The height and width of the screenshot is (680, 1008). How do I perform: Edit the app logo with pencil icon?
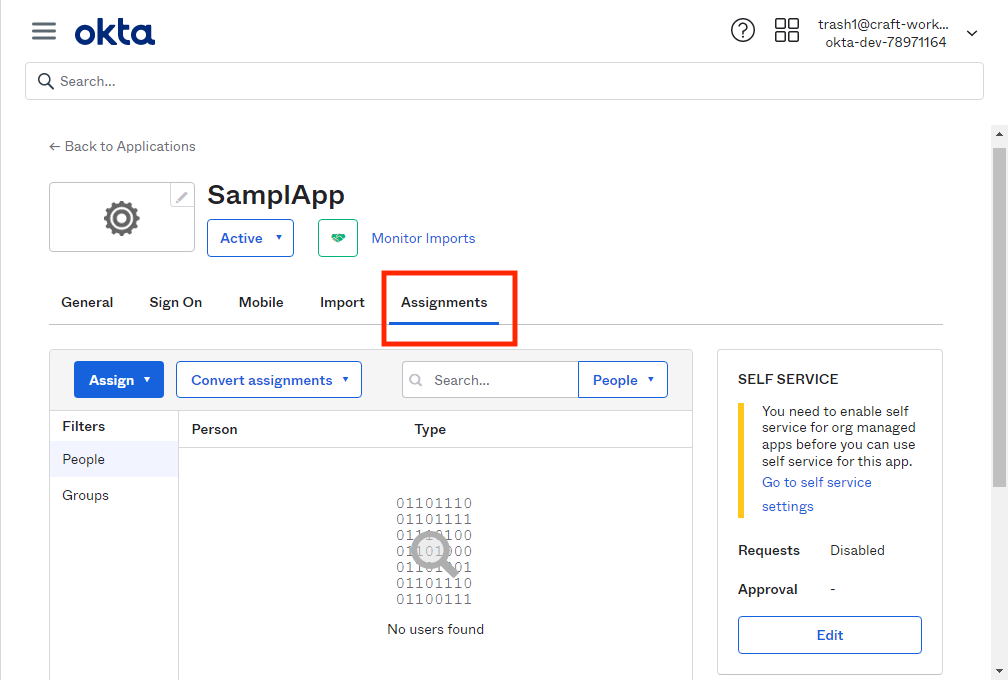point(182,195)
